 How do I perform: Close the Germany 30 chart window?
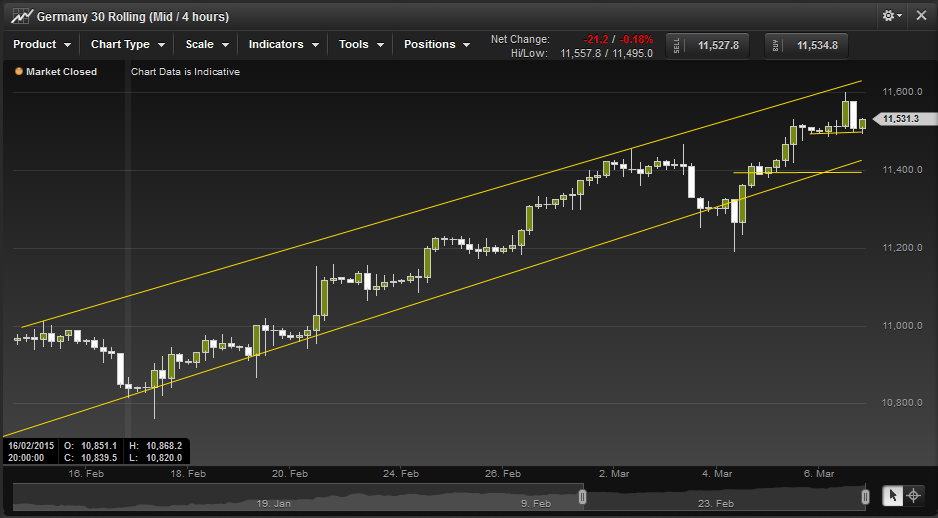pyautogui.click(x=921, y=16)
